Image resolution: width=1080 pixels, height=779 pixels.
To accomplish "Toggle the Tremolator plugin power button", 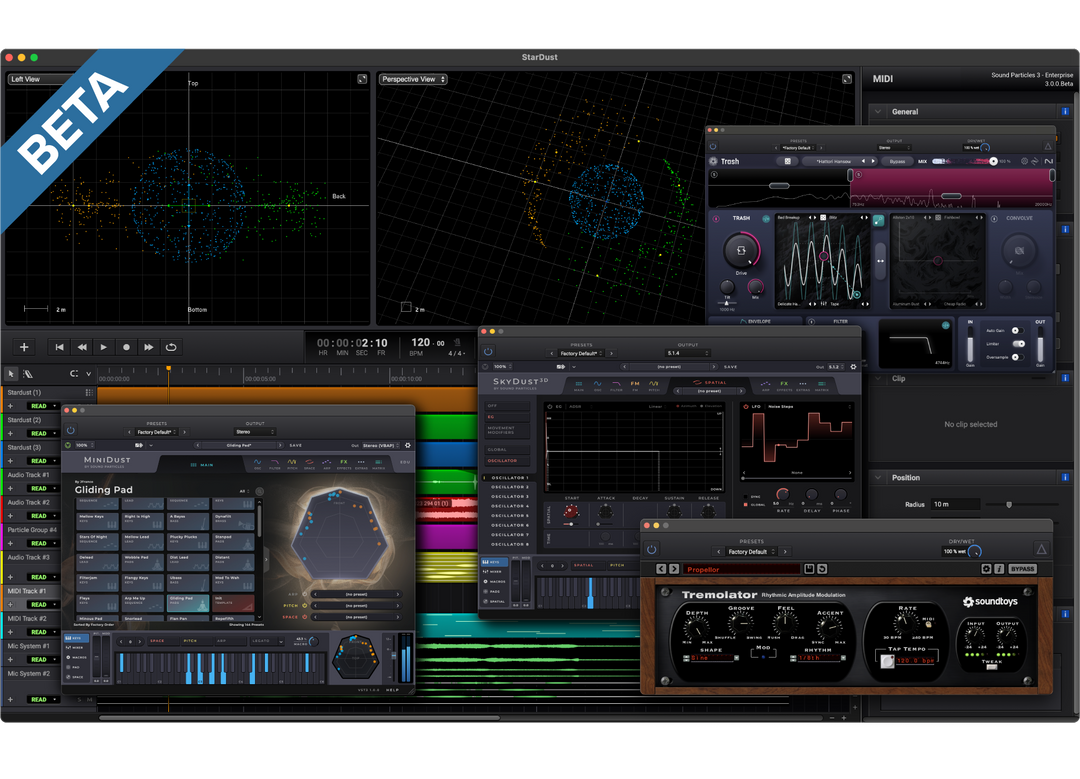I will [652, 550].
